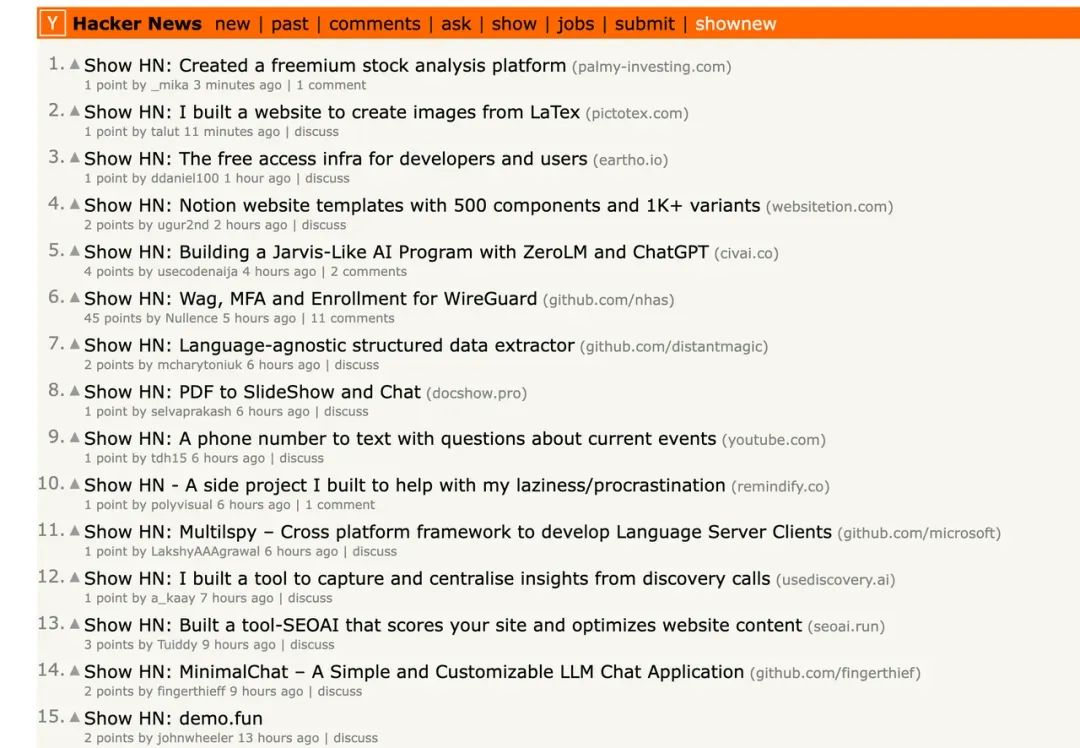This screenshot has width=1080, height=748.
Task: Open the 'submit' page
Action: pyautogui.click(x=644, y=24)
